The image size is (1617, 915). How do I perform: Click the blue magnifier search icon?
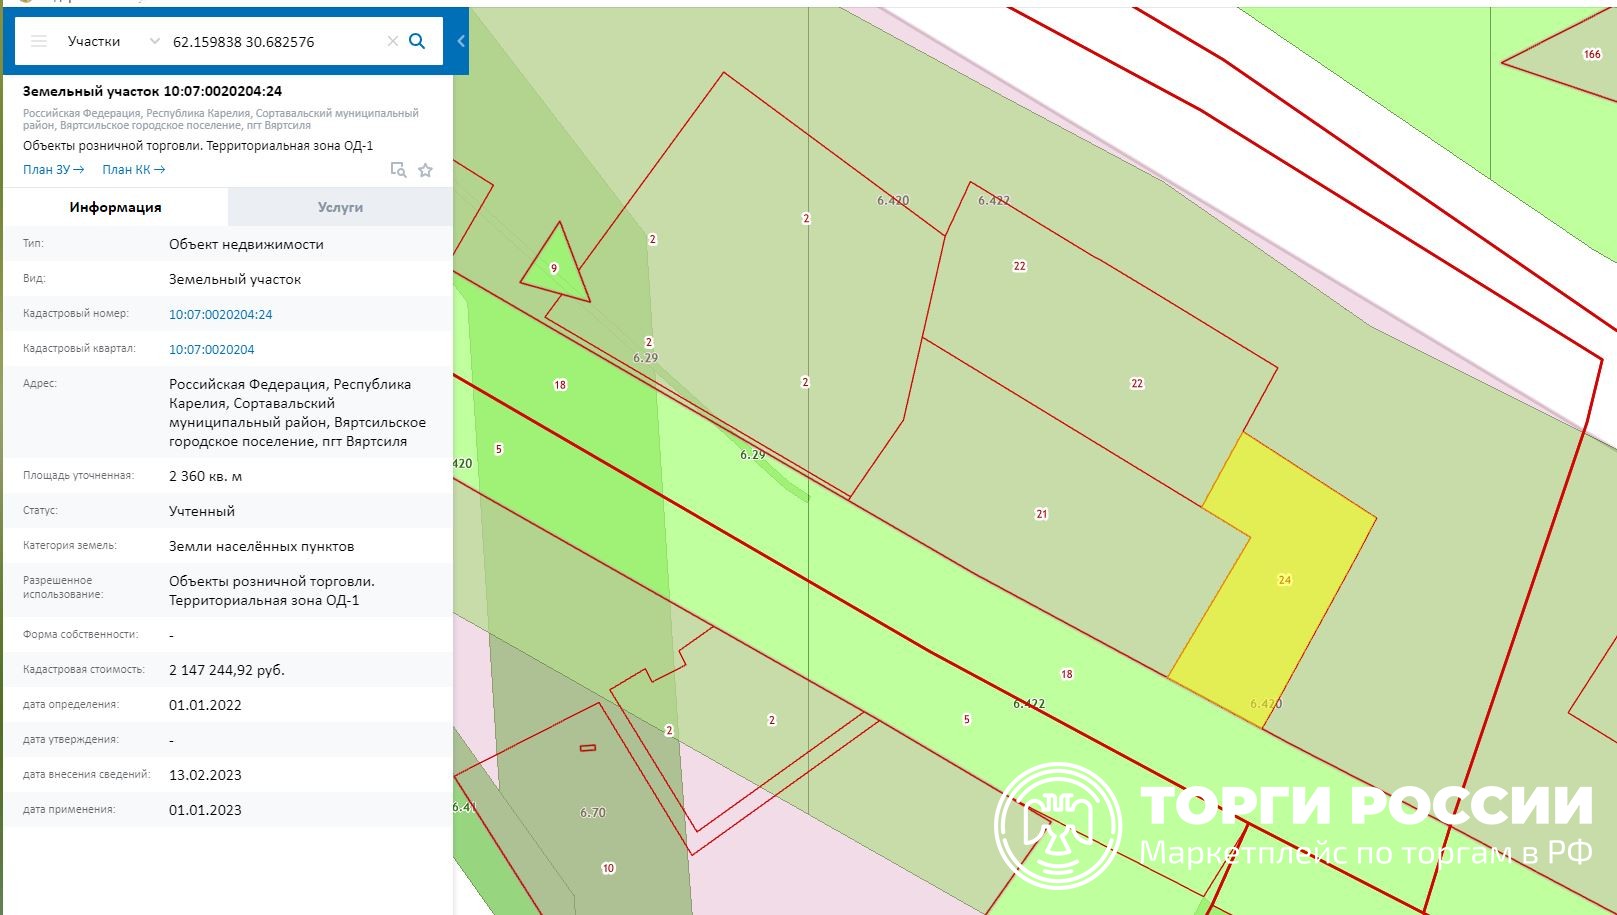point(417,41)
